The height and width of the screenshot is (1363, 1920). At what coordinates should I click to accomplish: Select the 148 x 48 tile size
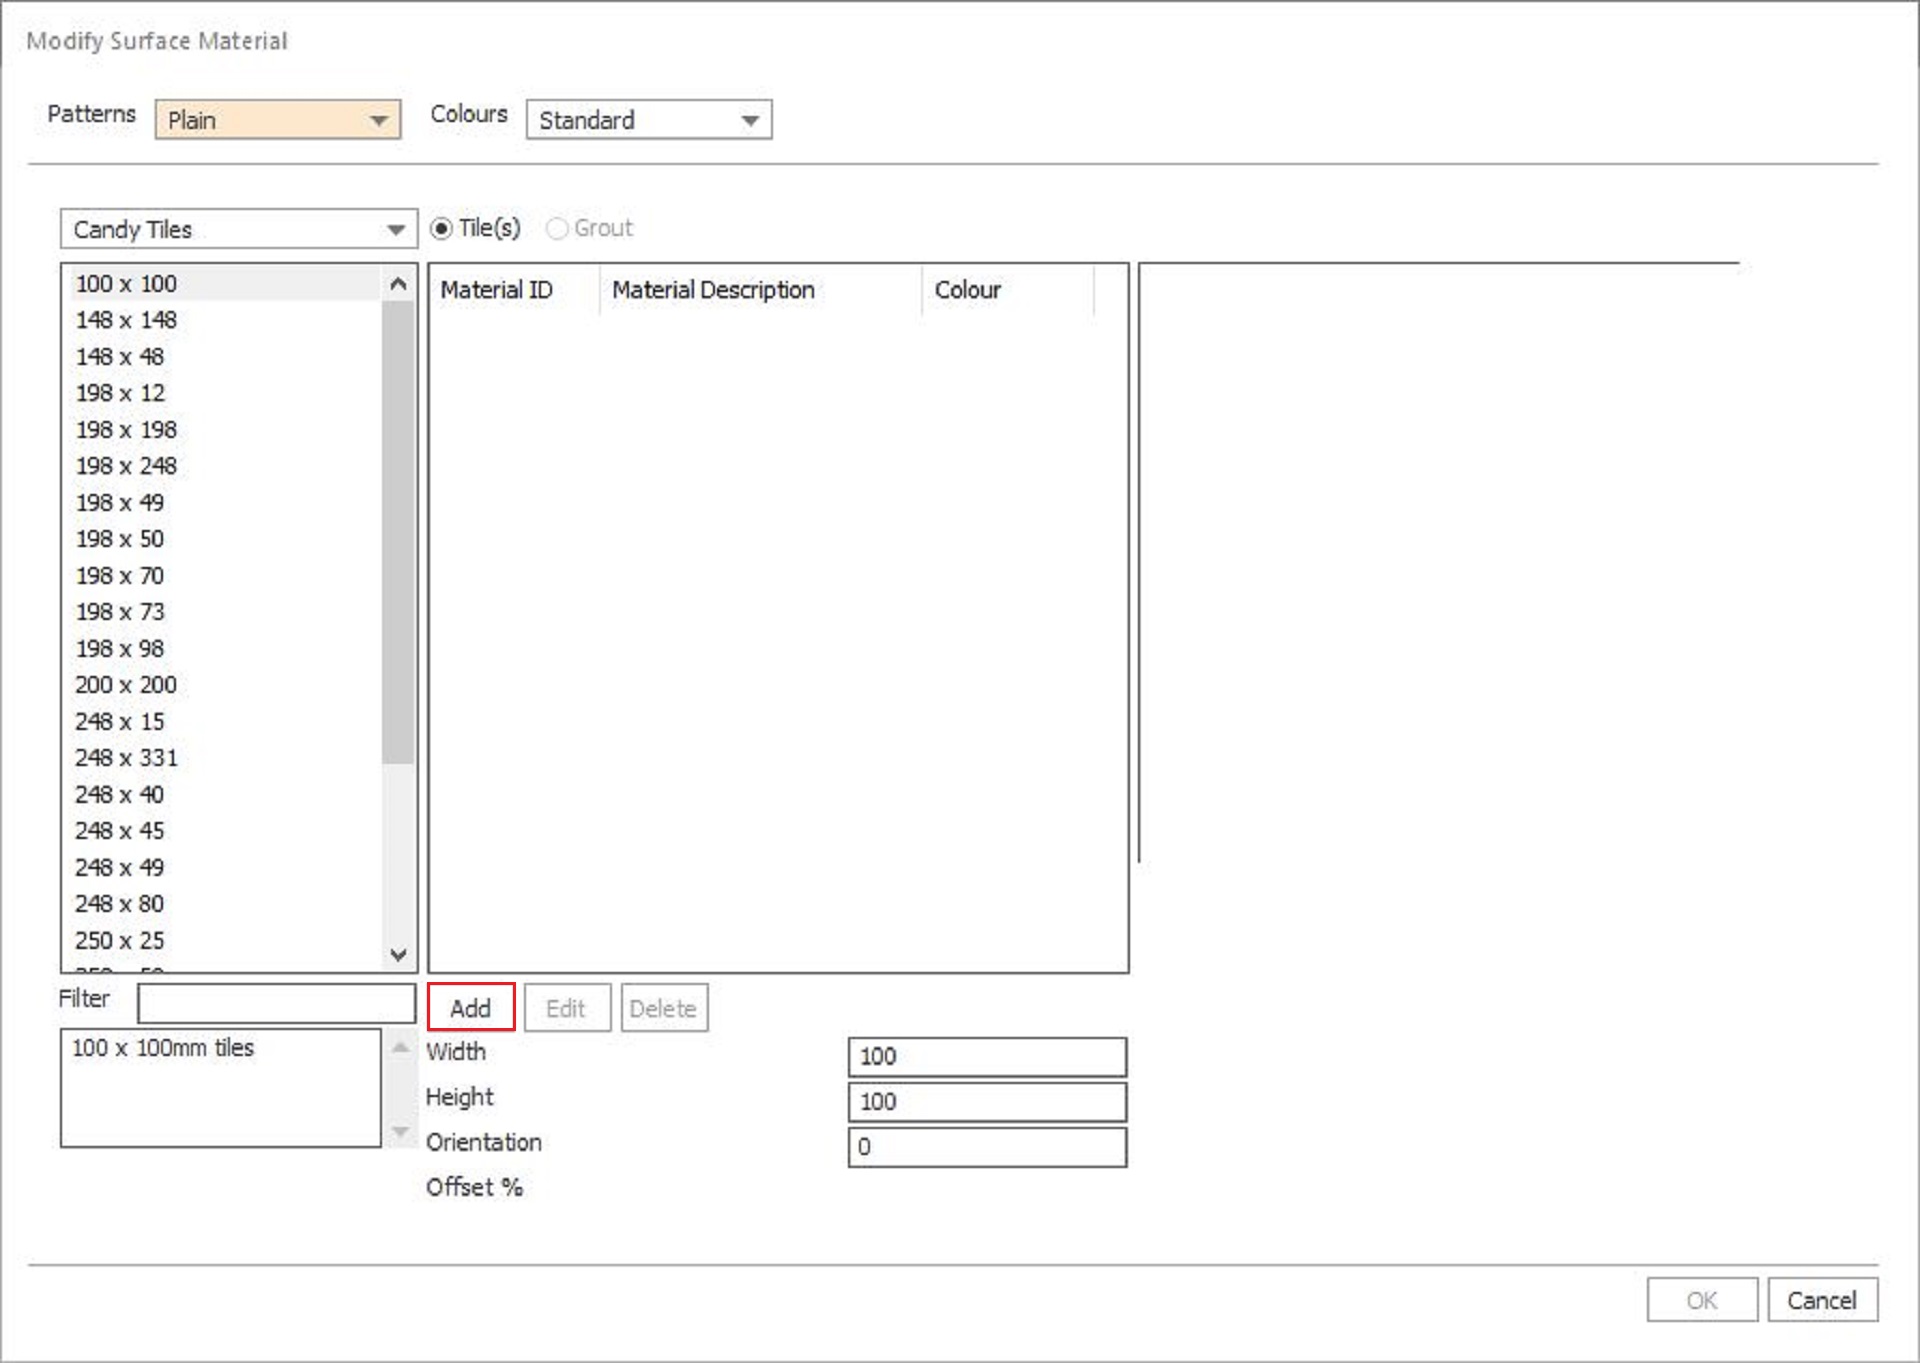(x=224, y=357)
